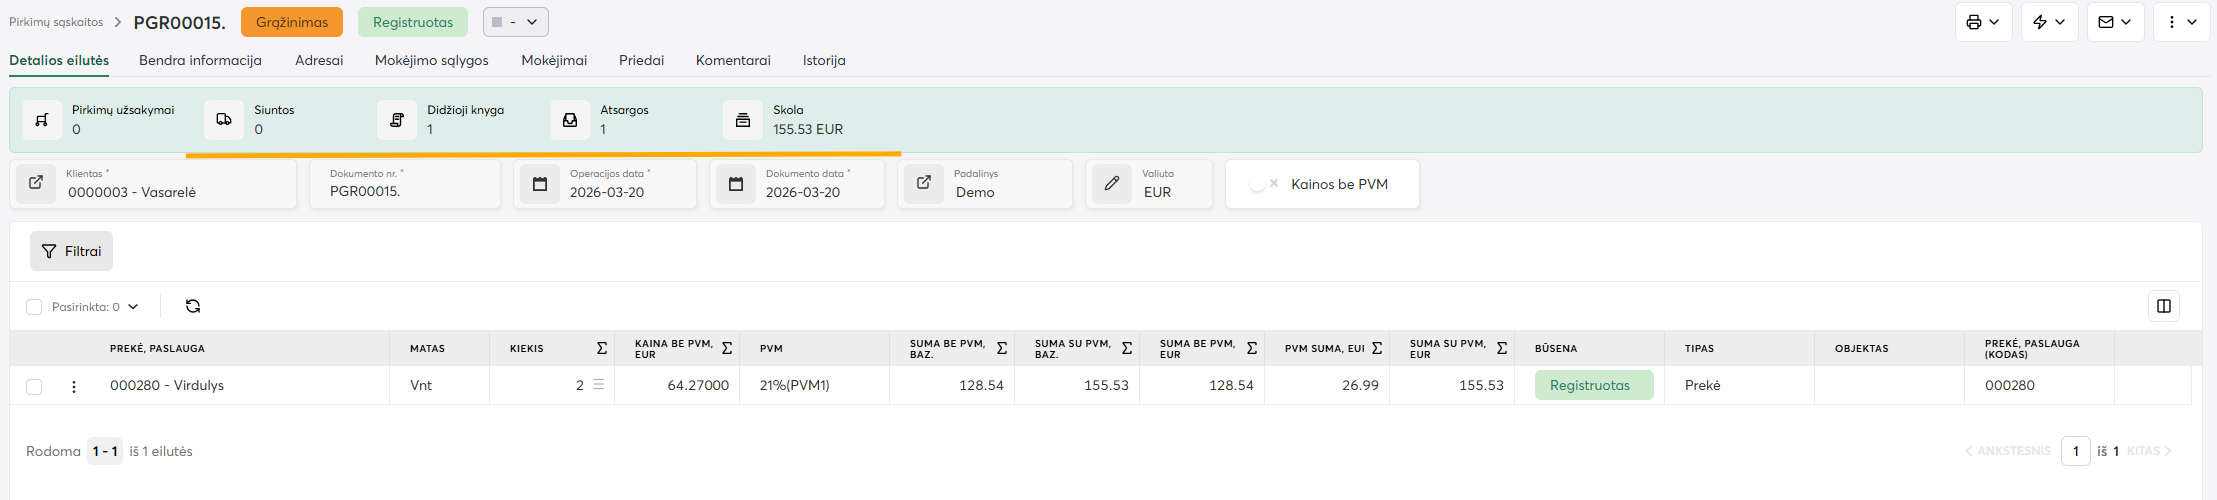Tick the select-all Pasirinkta checkbox

point(34,307)
